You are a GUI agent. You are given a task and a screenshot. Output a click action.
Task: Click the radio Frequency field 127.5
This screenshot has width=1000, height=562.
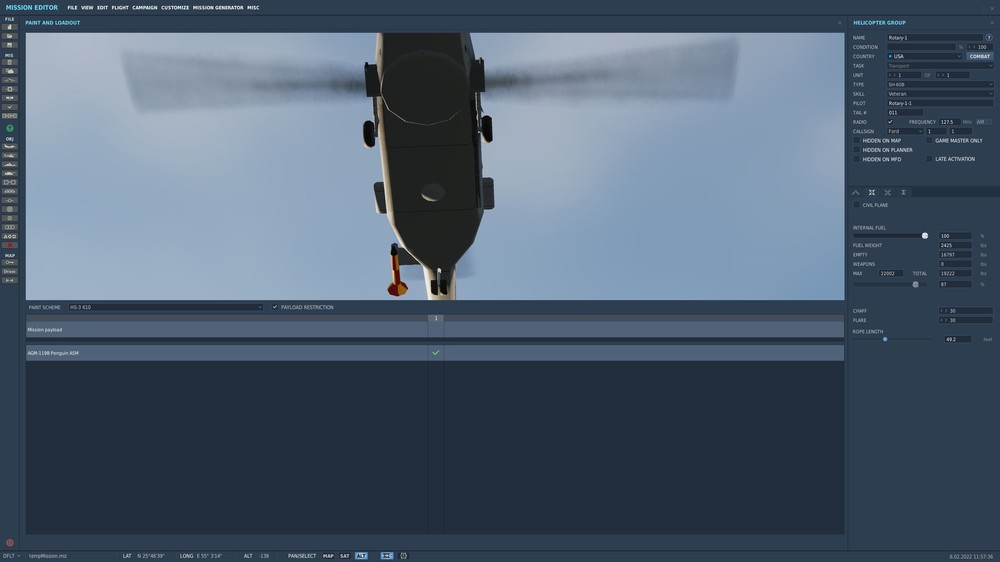click(x=949, y=122)
